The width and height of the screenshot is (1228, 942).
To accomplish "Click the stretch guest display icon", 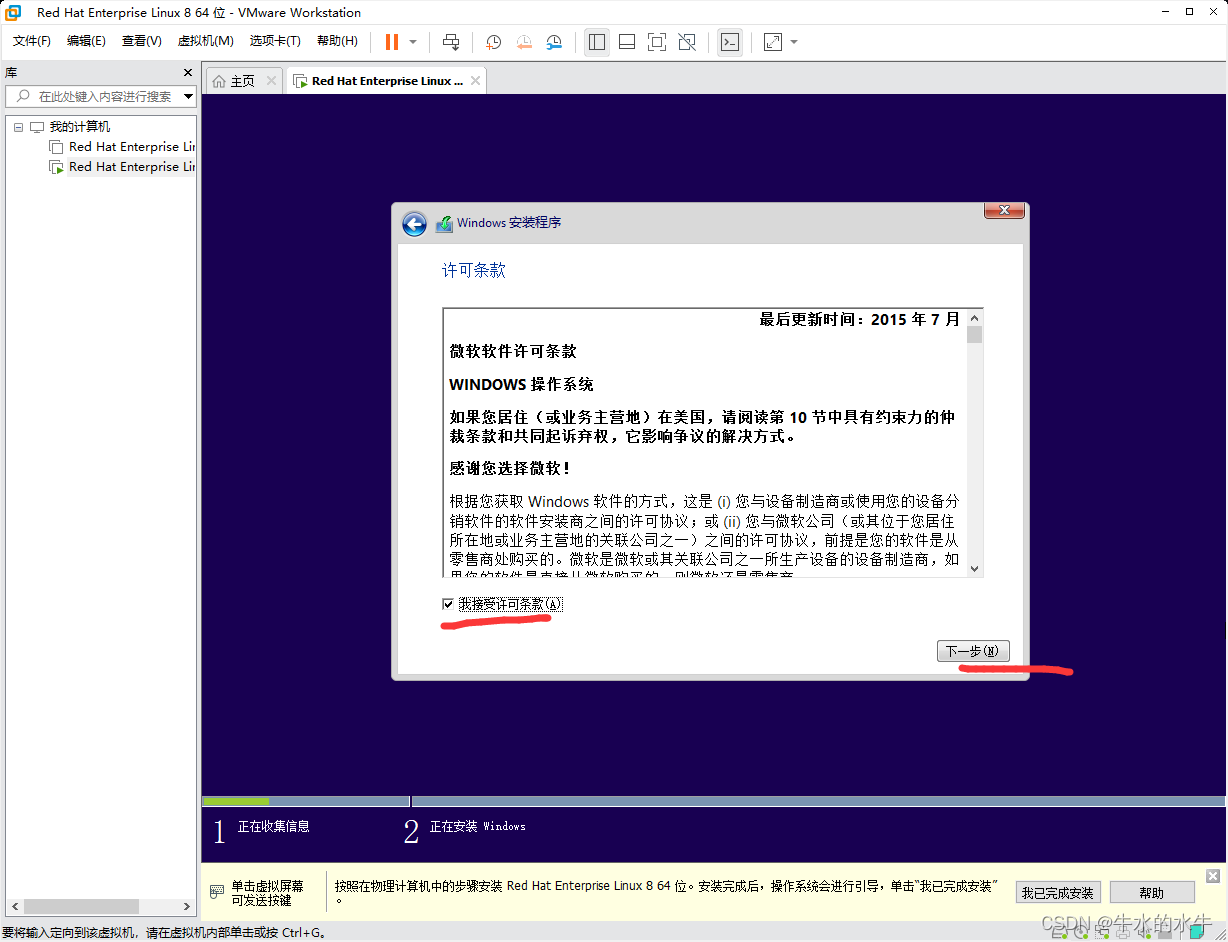I will (x=773, y=42).
